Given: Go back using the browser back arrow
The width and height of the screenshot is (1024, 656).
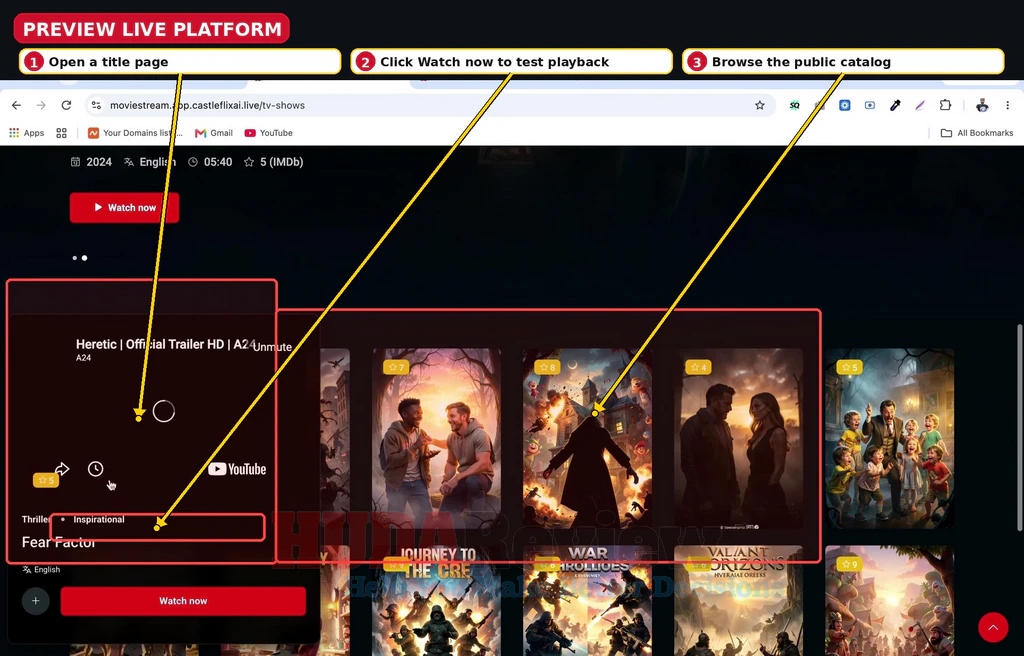Looking at the screenshot, I should 16,105.
